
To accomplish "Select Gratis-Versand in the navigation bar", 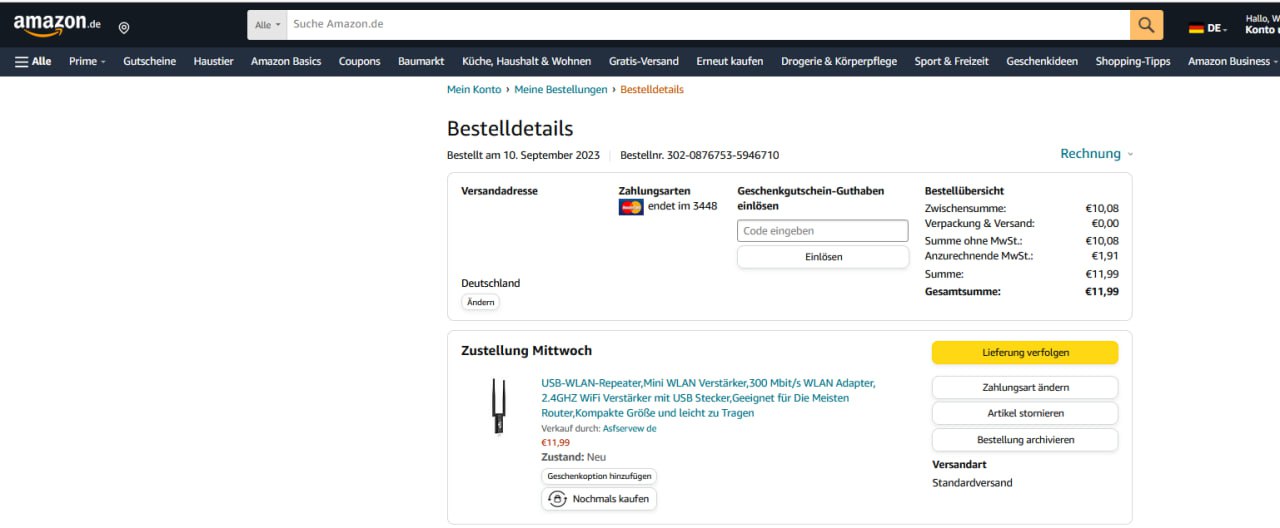I will click(x=643, y=61).
